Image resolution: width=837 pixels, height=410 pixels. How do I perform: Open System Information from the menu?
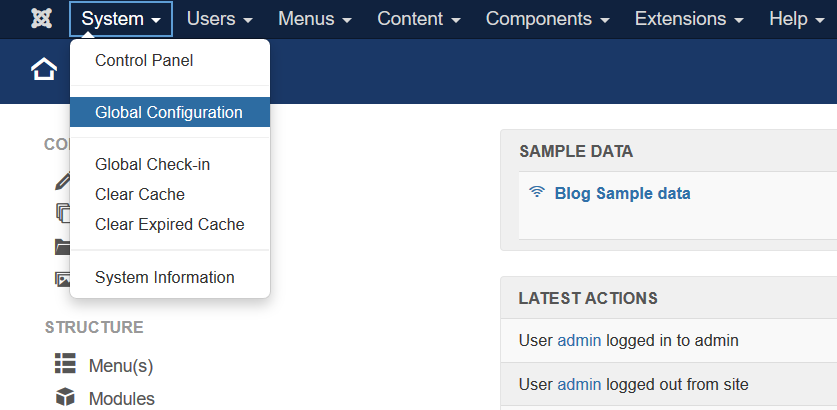pos(164,278)
